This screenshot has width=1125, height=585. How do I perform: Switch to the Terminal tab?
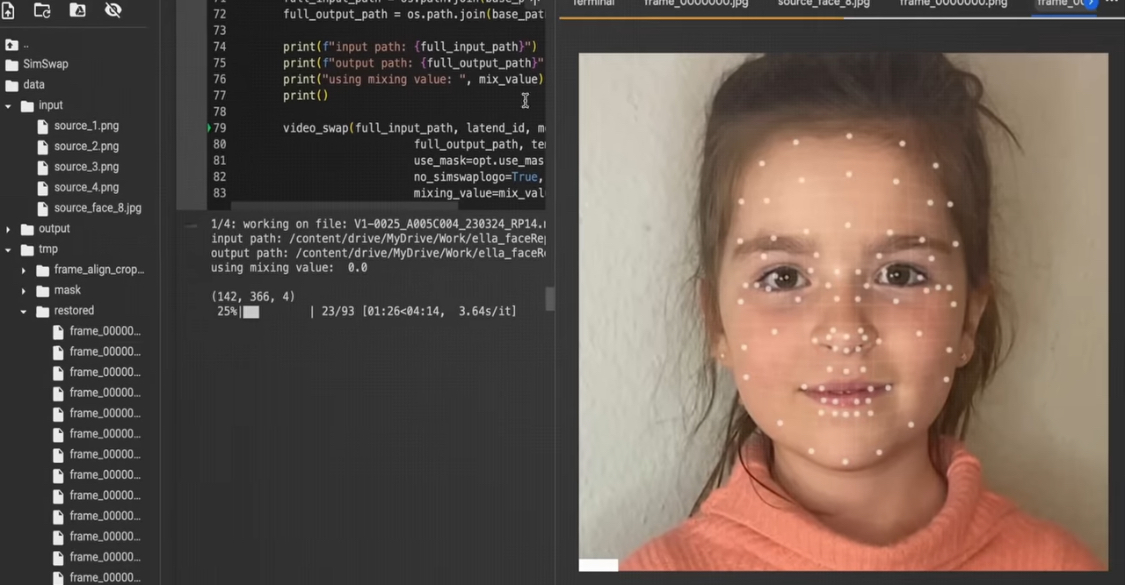click(x=594, y=4)
